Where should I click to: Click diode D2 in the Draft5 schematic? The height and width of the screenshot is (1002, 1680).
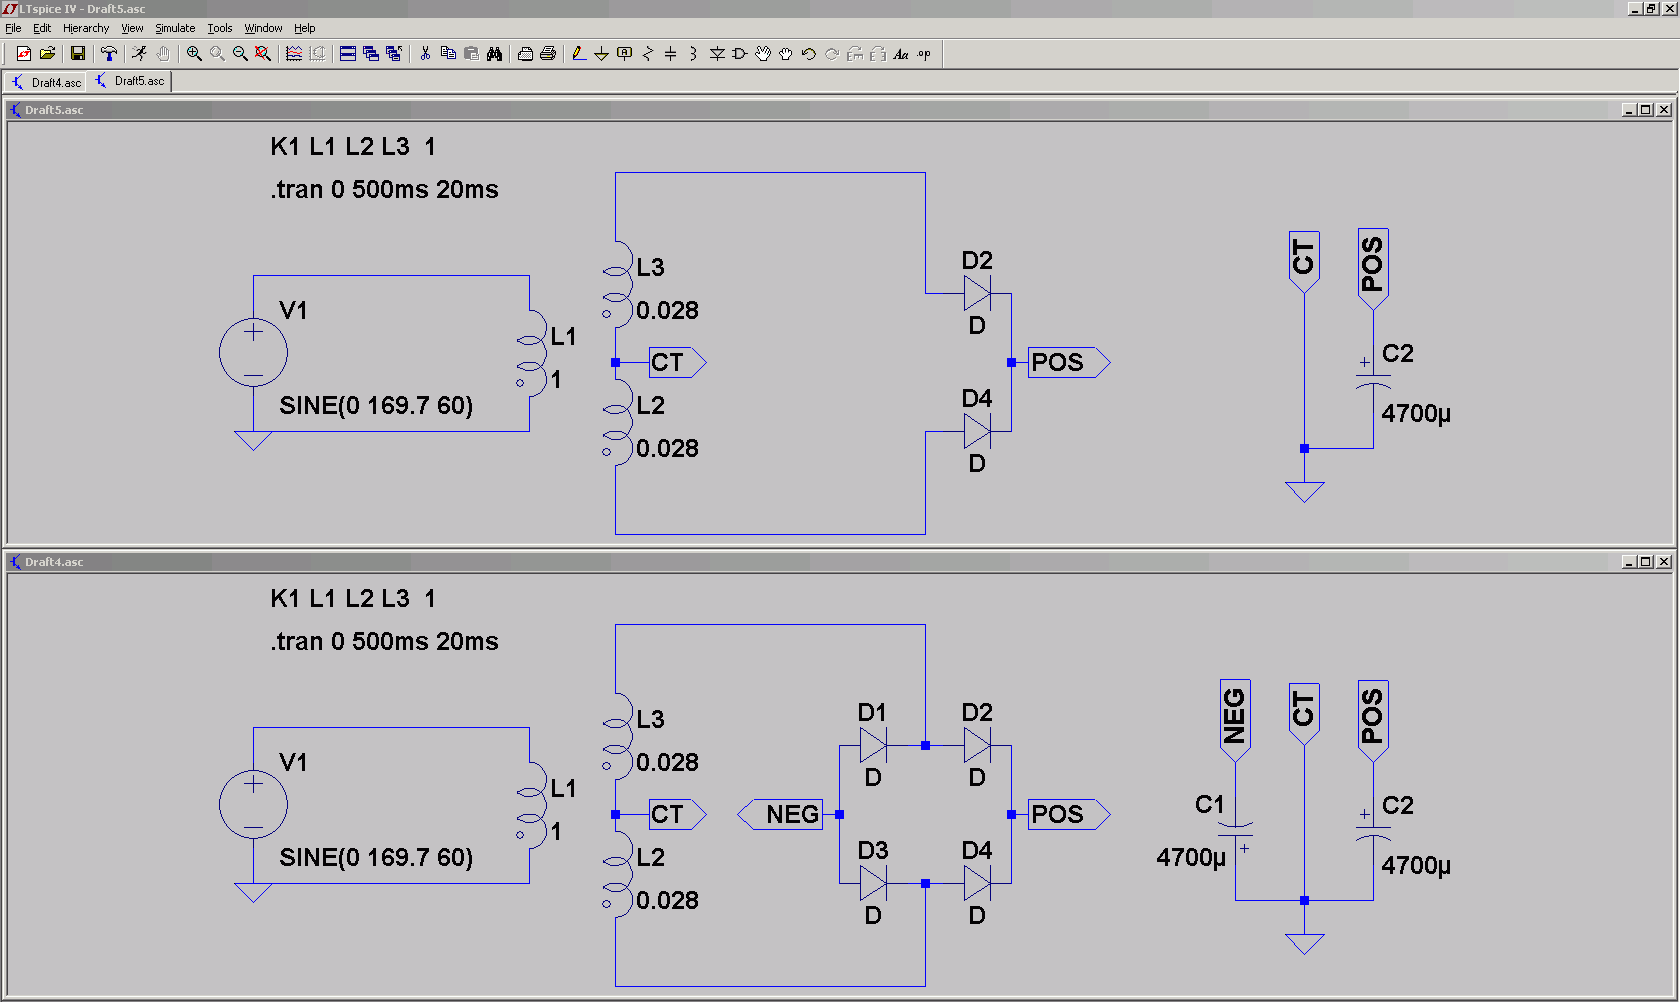977,293
